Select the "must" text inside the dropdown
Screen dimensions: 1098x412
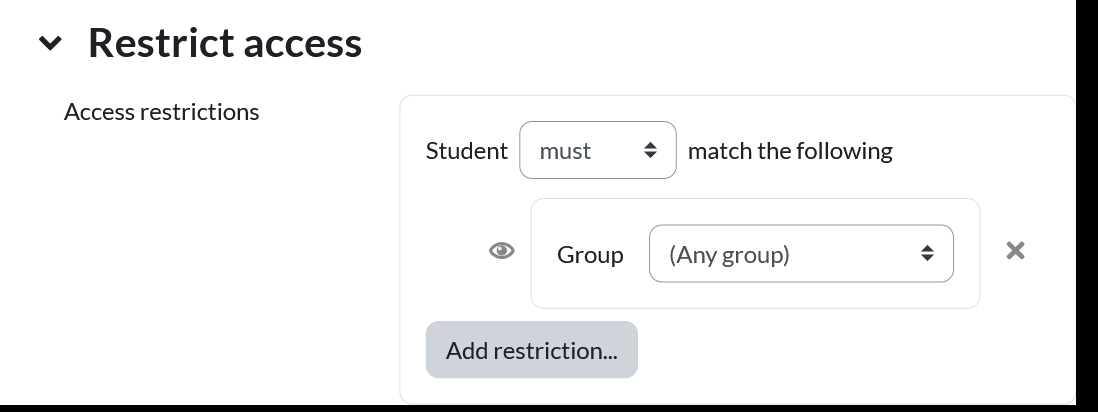[565, 151]
